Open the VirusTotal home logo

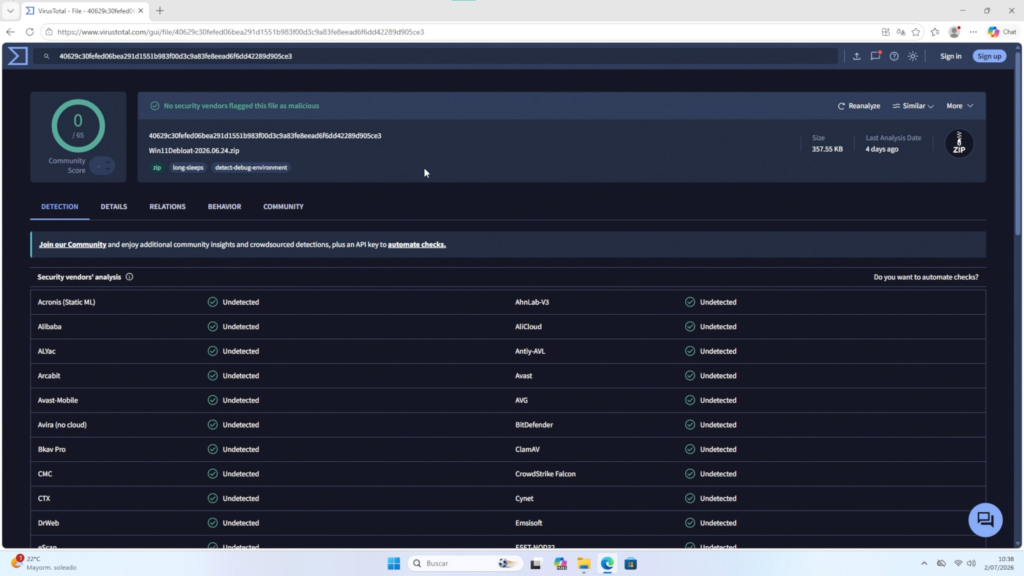(18, 56)
